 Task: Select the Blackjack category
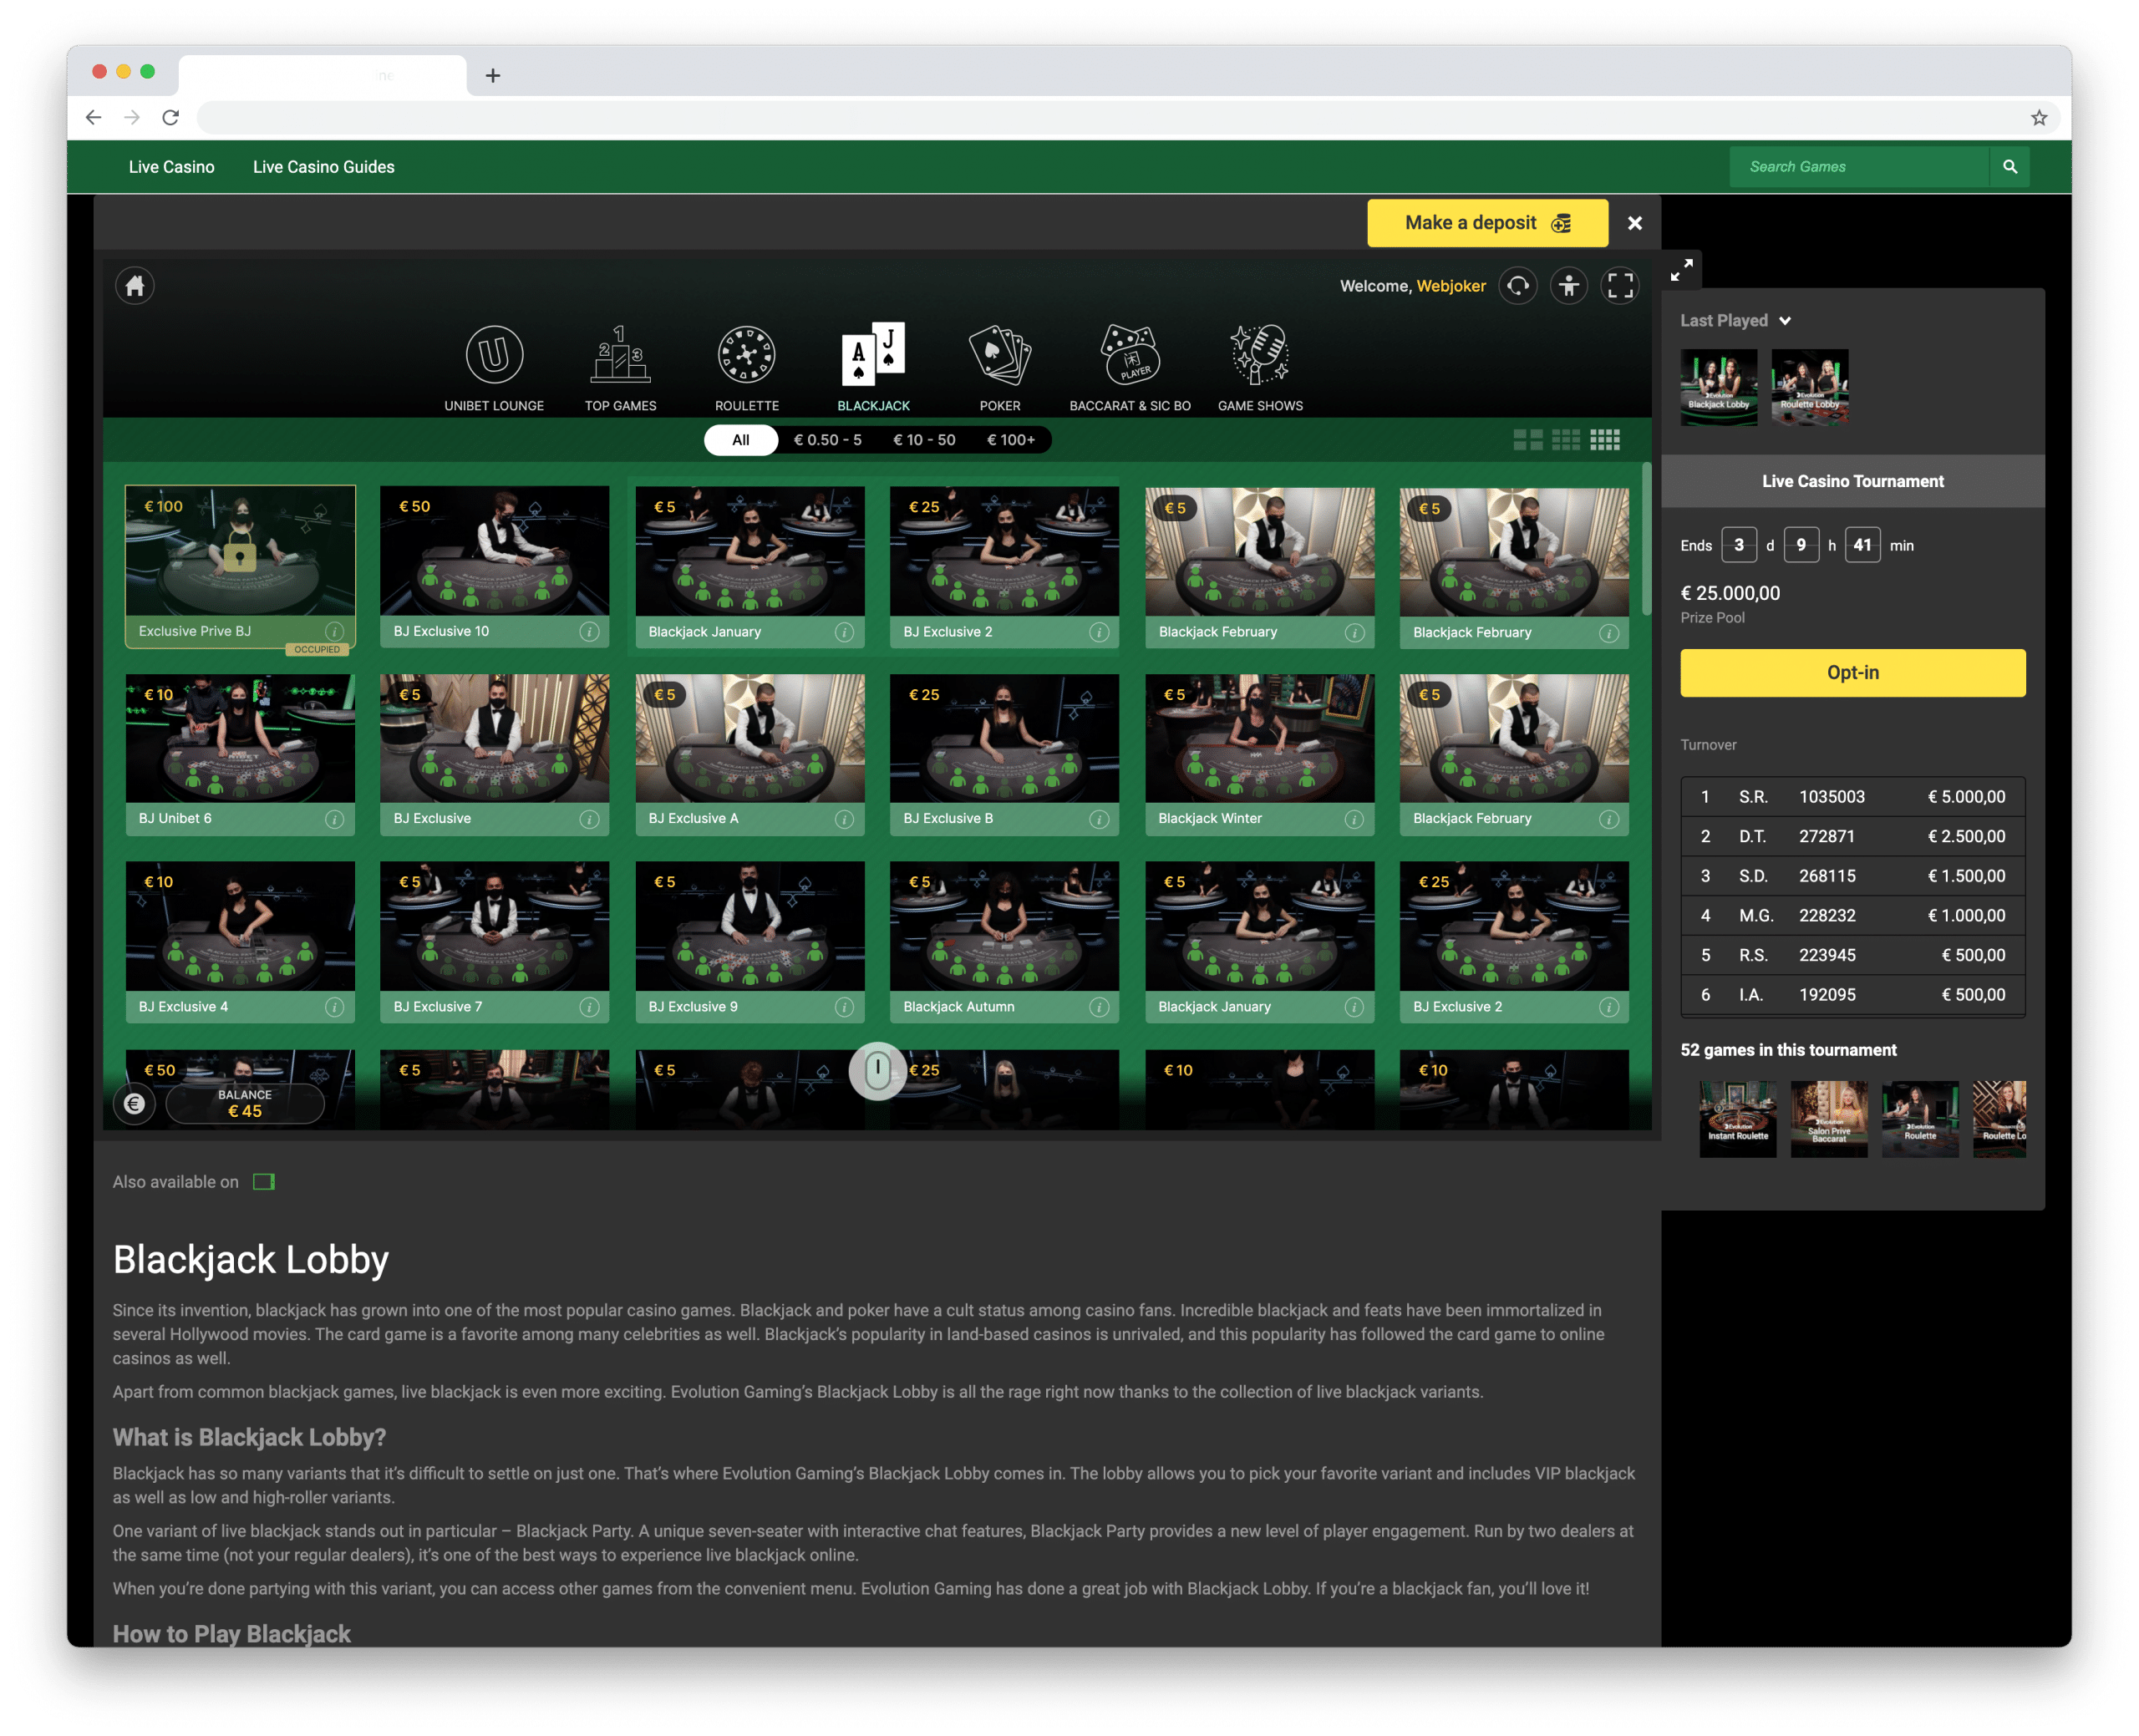coord(873,367)
